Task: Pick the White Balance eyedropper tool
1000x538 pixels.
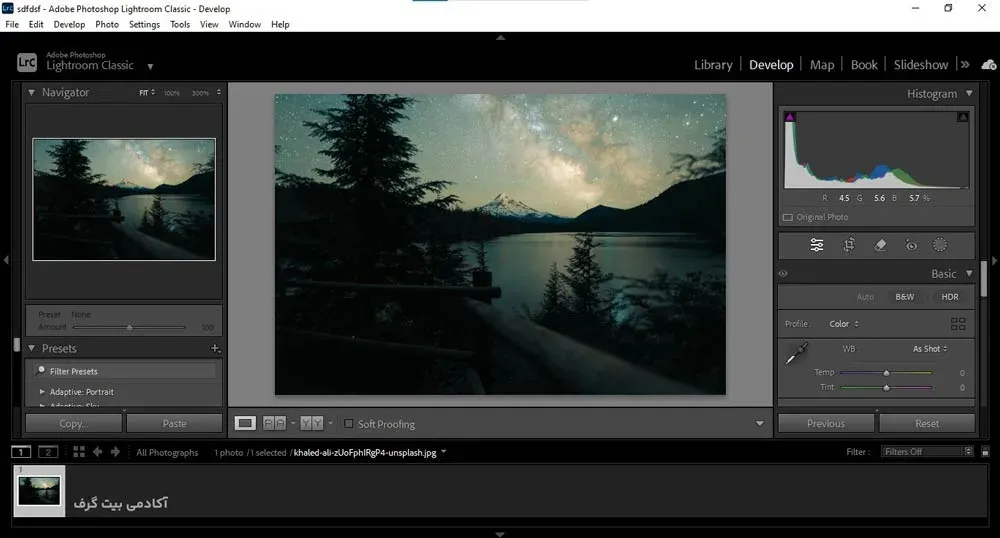Action: click(796, 354)
